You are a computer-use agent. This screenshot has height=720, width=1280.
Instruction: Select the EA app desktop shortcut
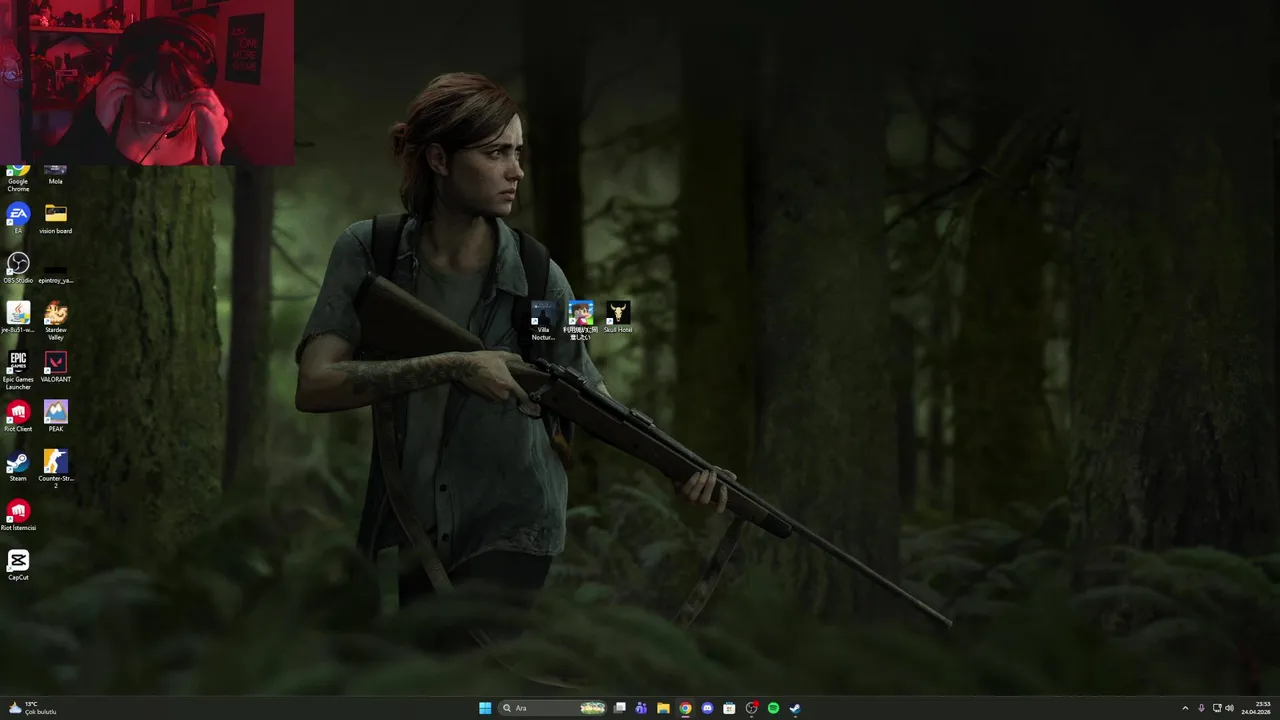tap(18, 218)
